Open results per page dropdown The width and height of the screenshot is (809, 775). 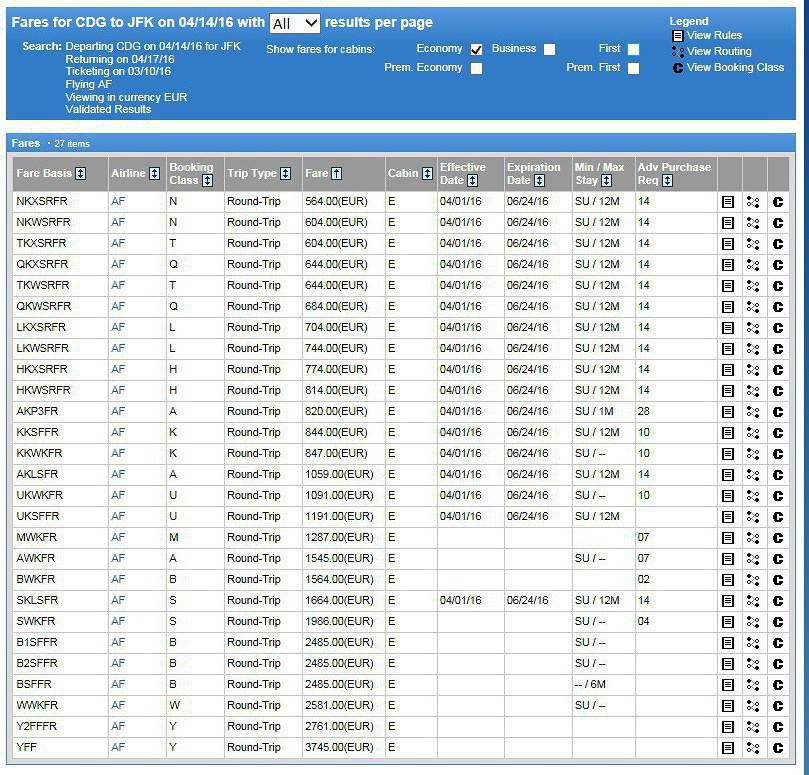tap(295, 23)
